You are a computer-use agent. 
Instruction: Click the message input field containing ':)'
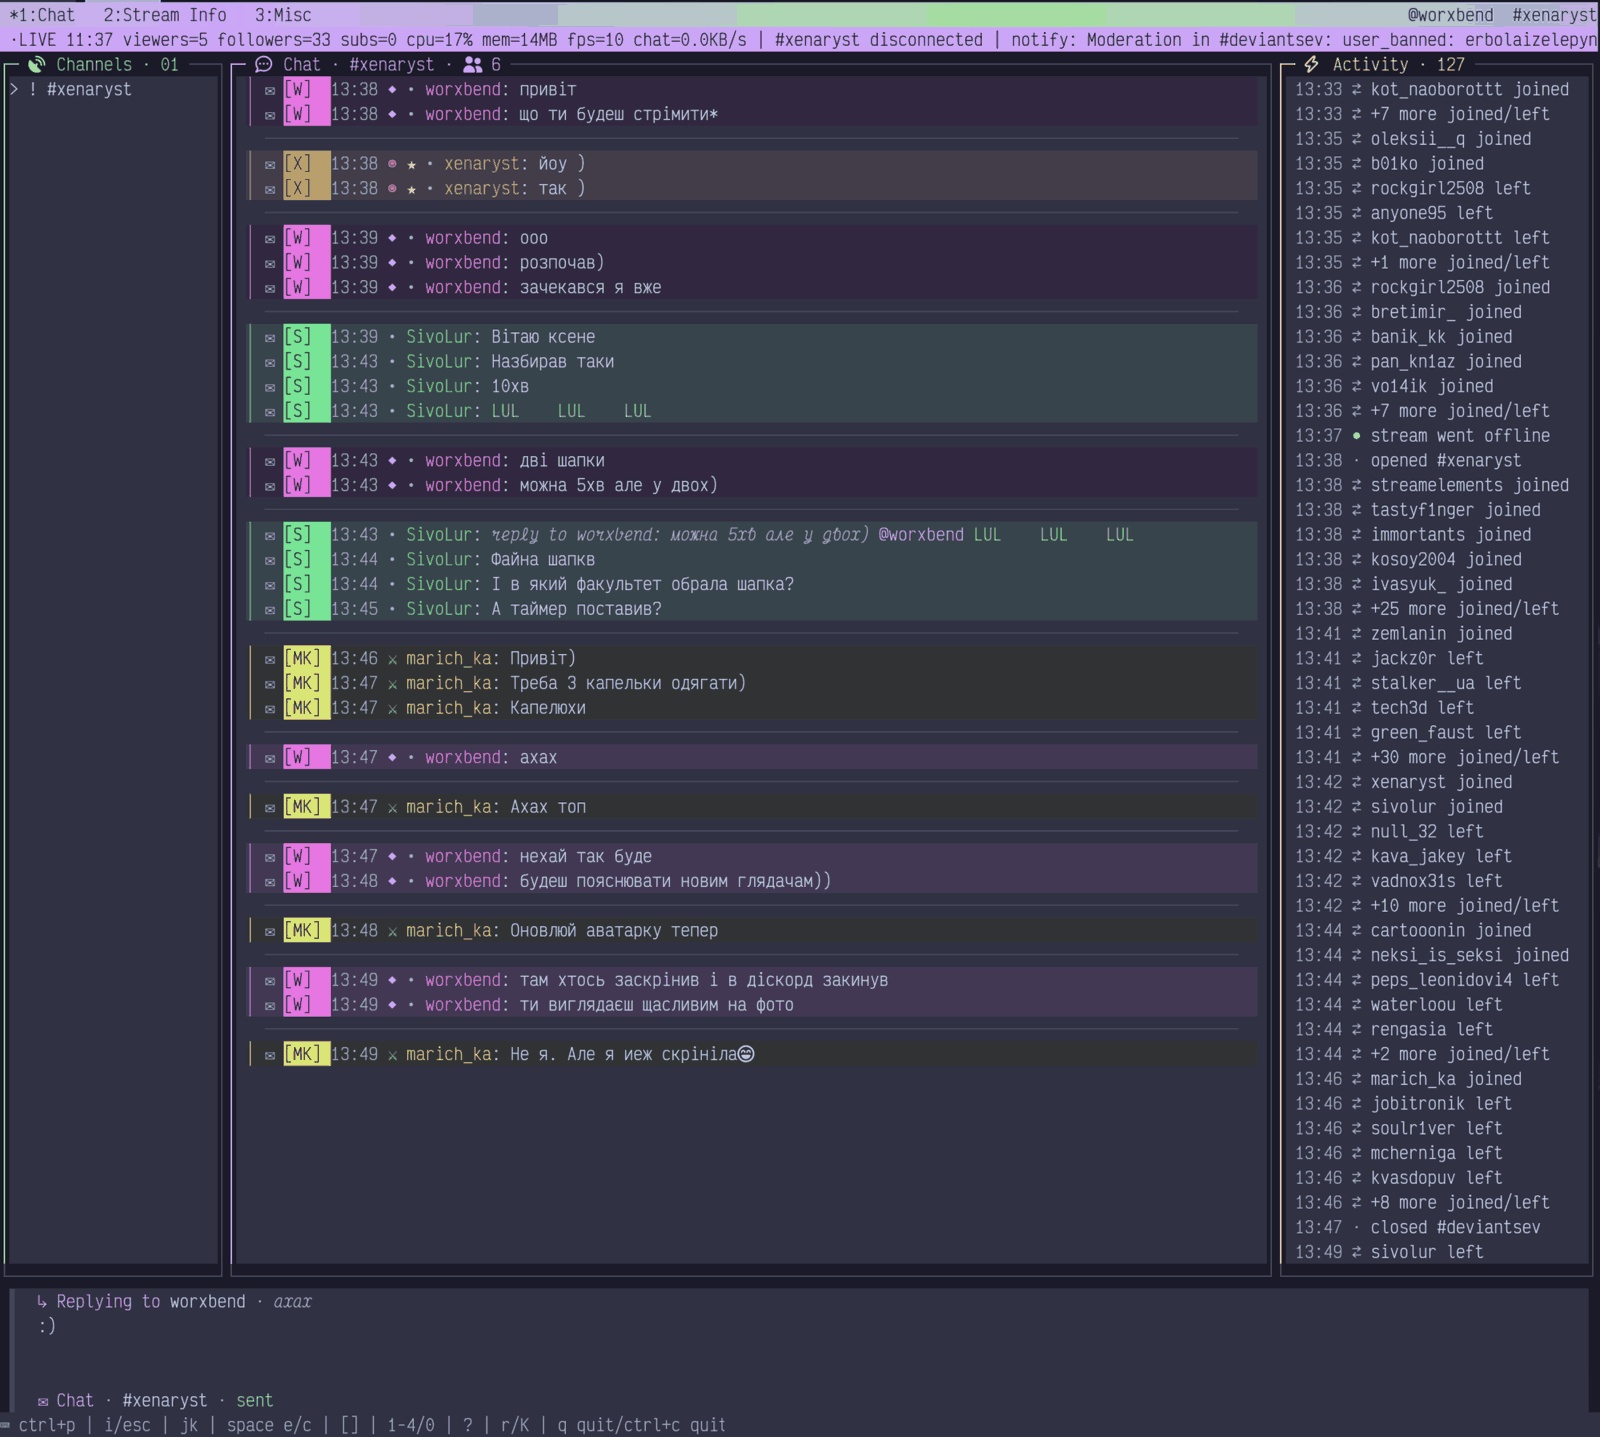tap(800, 1326)
